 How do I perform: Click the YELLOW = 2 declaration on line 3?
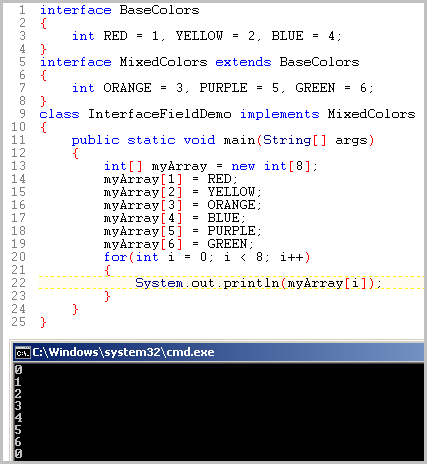215,36
